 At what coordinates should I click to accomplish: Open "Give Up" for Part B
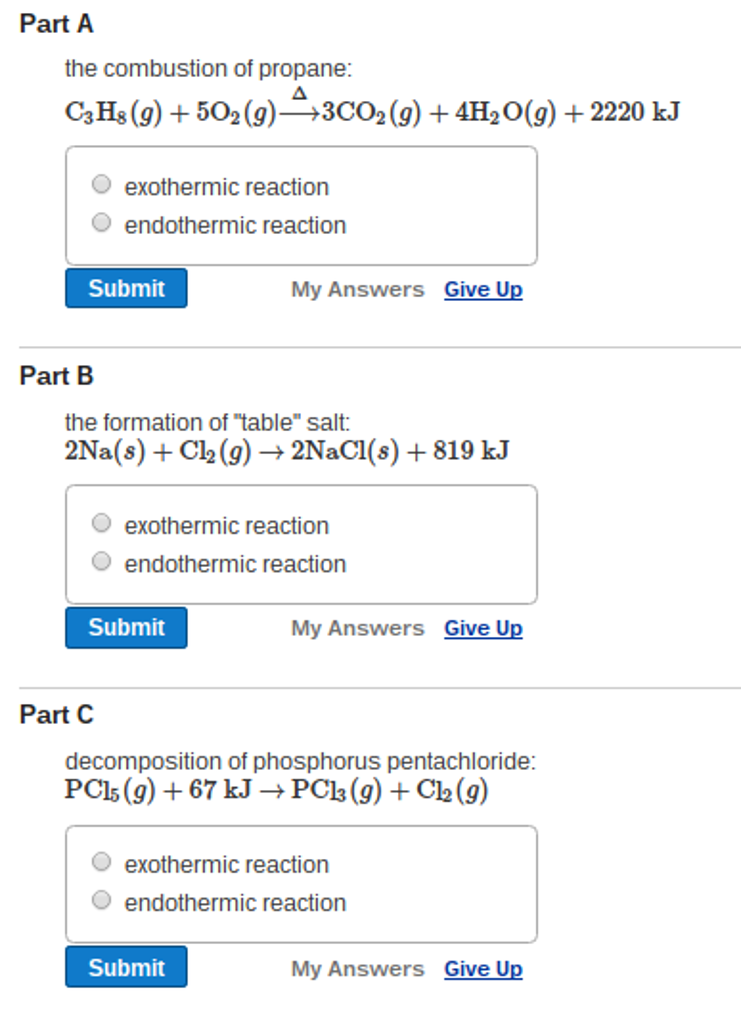482,628
